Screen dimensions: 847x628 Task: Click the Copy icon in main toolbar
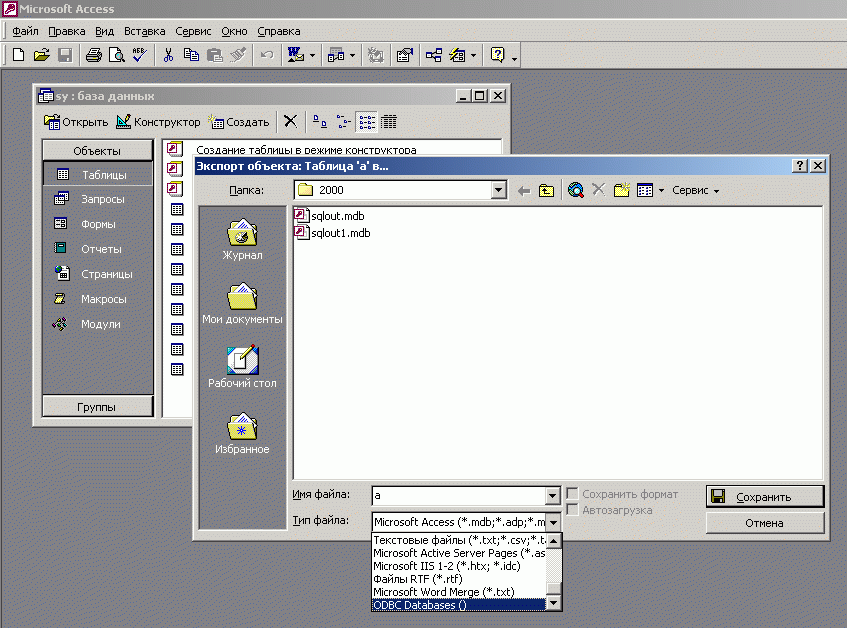coord(191,55)
